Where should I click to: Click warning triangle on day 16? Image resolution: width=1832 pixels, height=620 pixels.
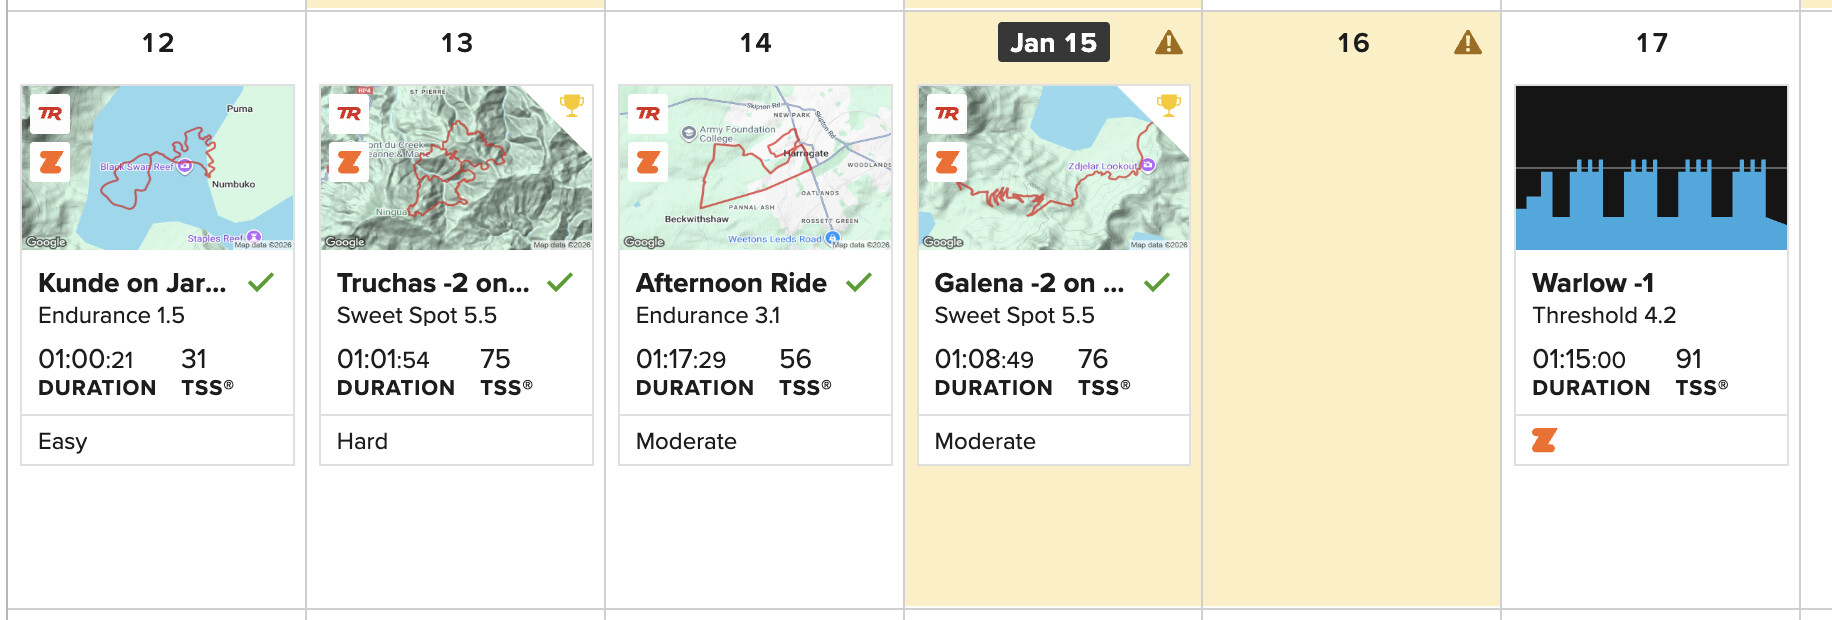pos(1468,43)
